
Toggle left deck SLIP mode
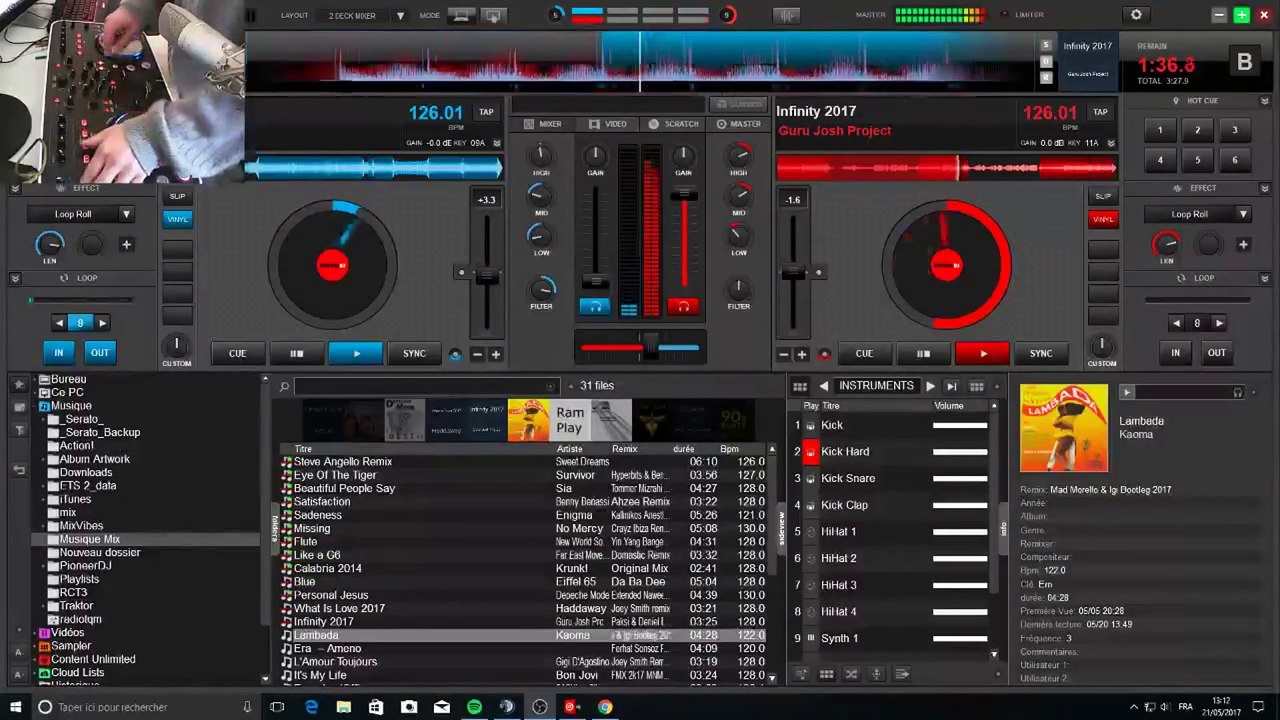click(x=177, y=196)
